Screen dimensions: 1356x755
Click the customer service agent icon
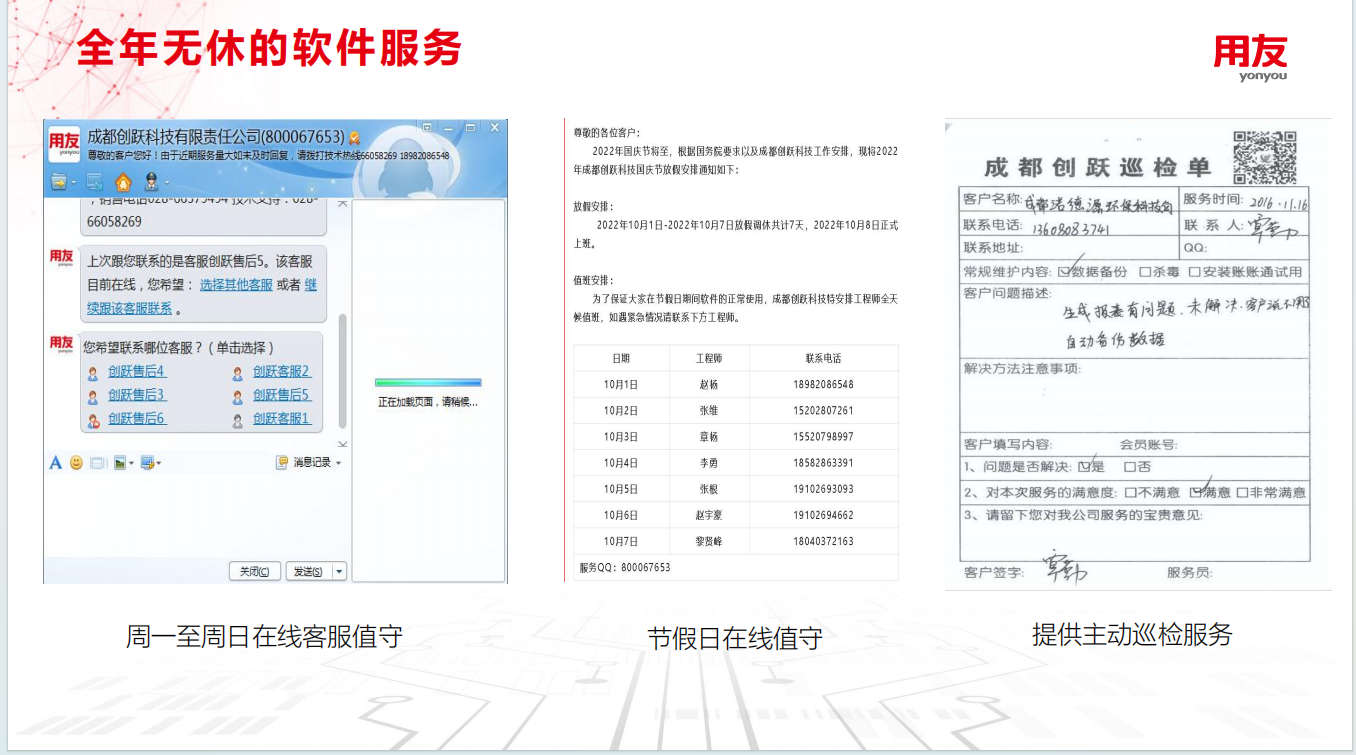151,182
